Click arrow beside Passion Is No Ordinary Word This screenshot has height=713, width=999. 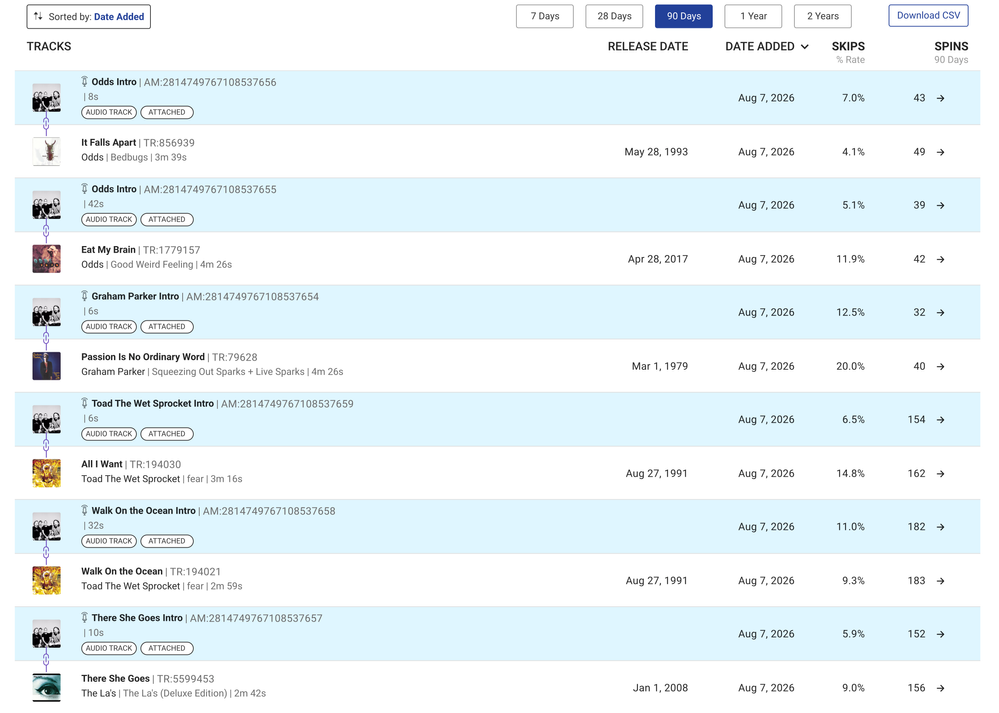pyautogui.click(x=940, y=366)
